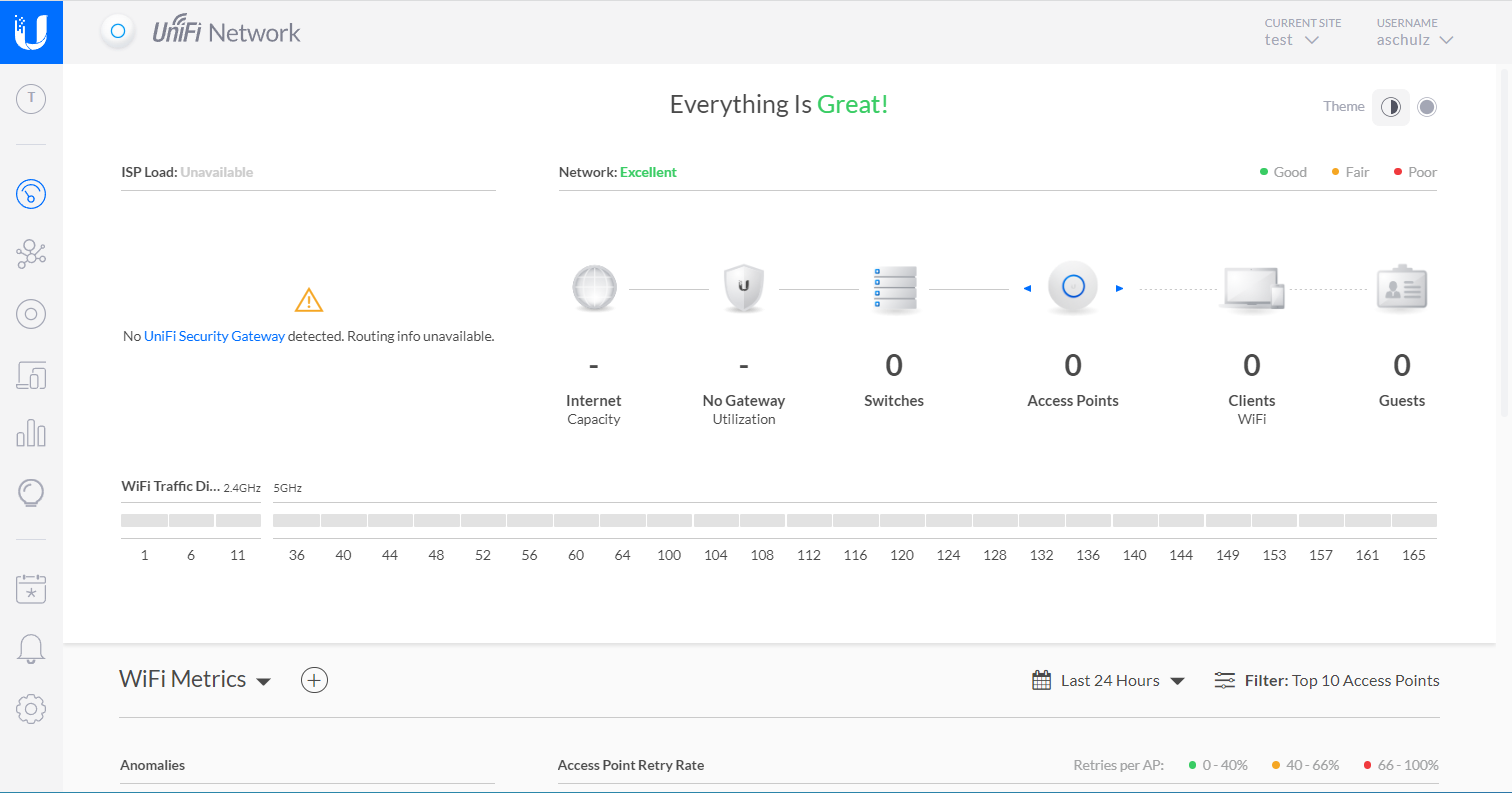Image resolution: width=1512 pixels, height=793 pixels.
Task: Click the yellow warning triangle icon
Action: [309, 300]
